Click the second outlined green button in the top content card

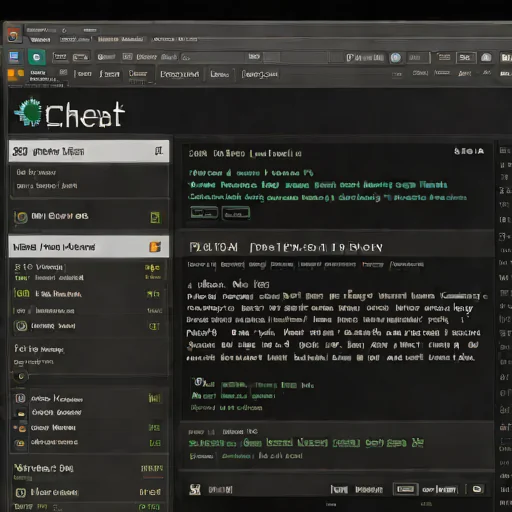point(236,213)
